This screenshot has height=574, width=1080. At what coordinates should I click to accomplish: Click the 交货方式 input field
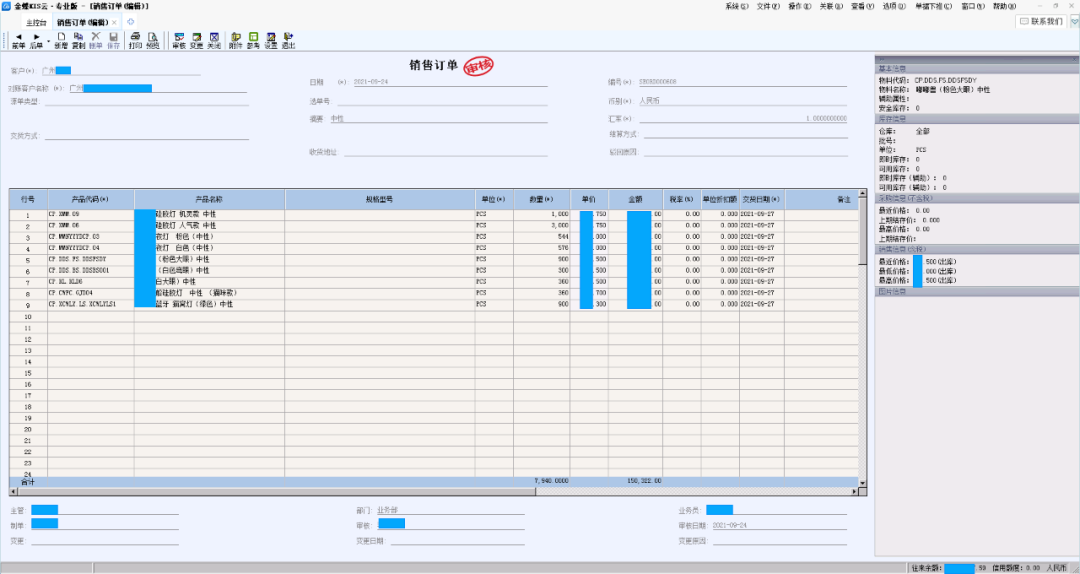point(147,136)
